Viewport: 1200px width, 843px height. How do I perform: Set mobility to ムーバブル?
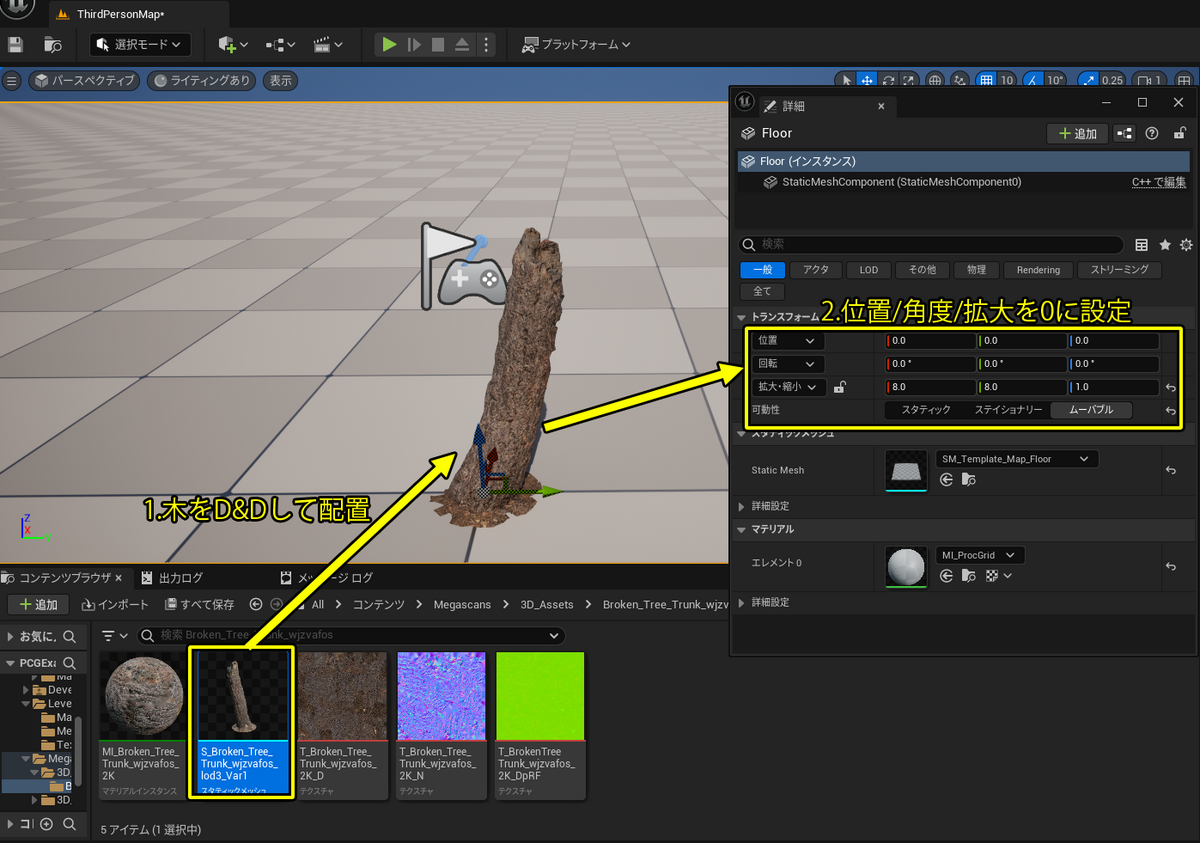click(x=1091, y=410)
